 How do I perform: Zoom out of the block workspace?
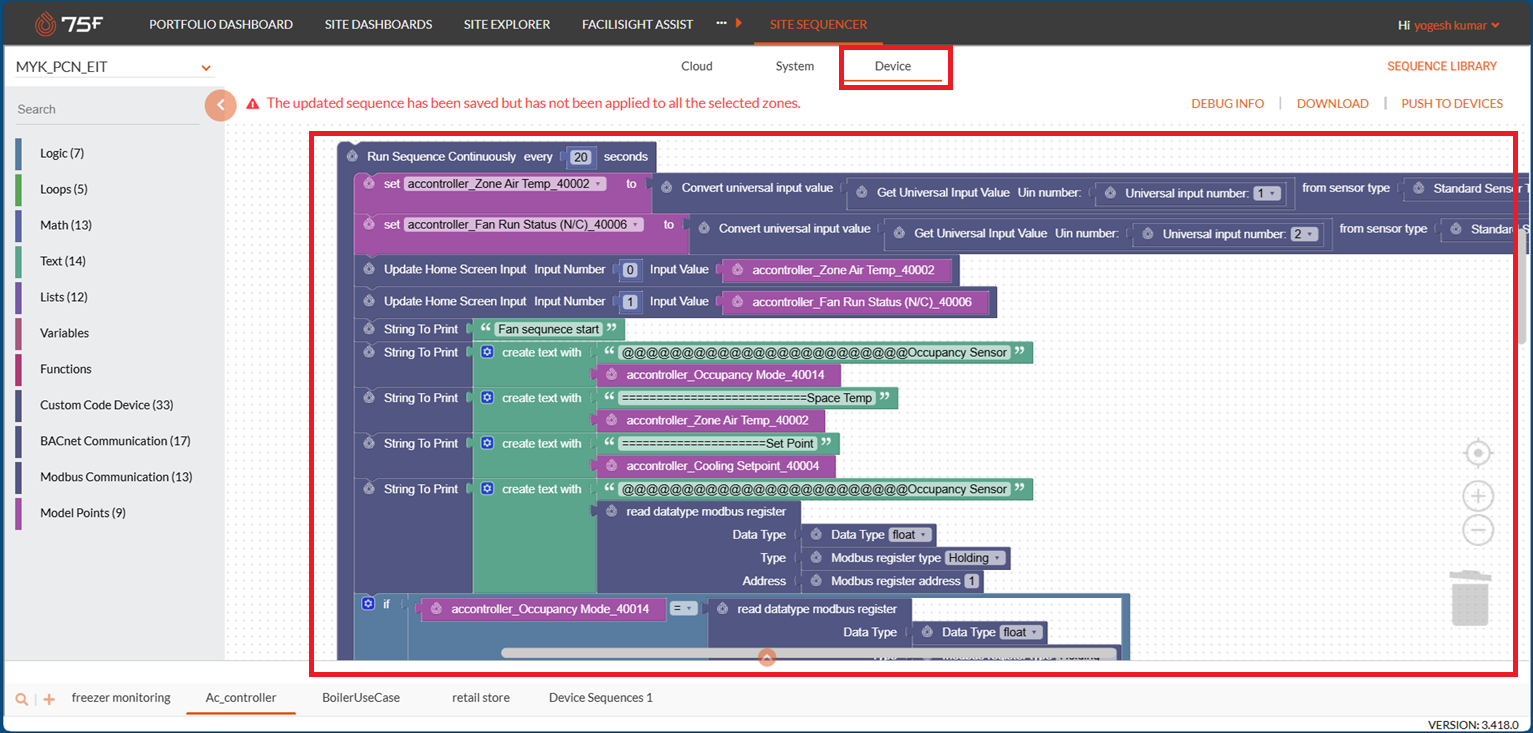pos(1478,530)
